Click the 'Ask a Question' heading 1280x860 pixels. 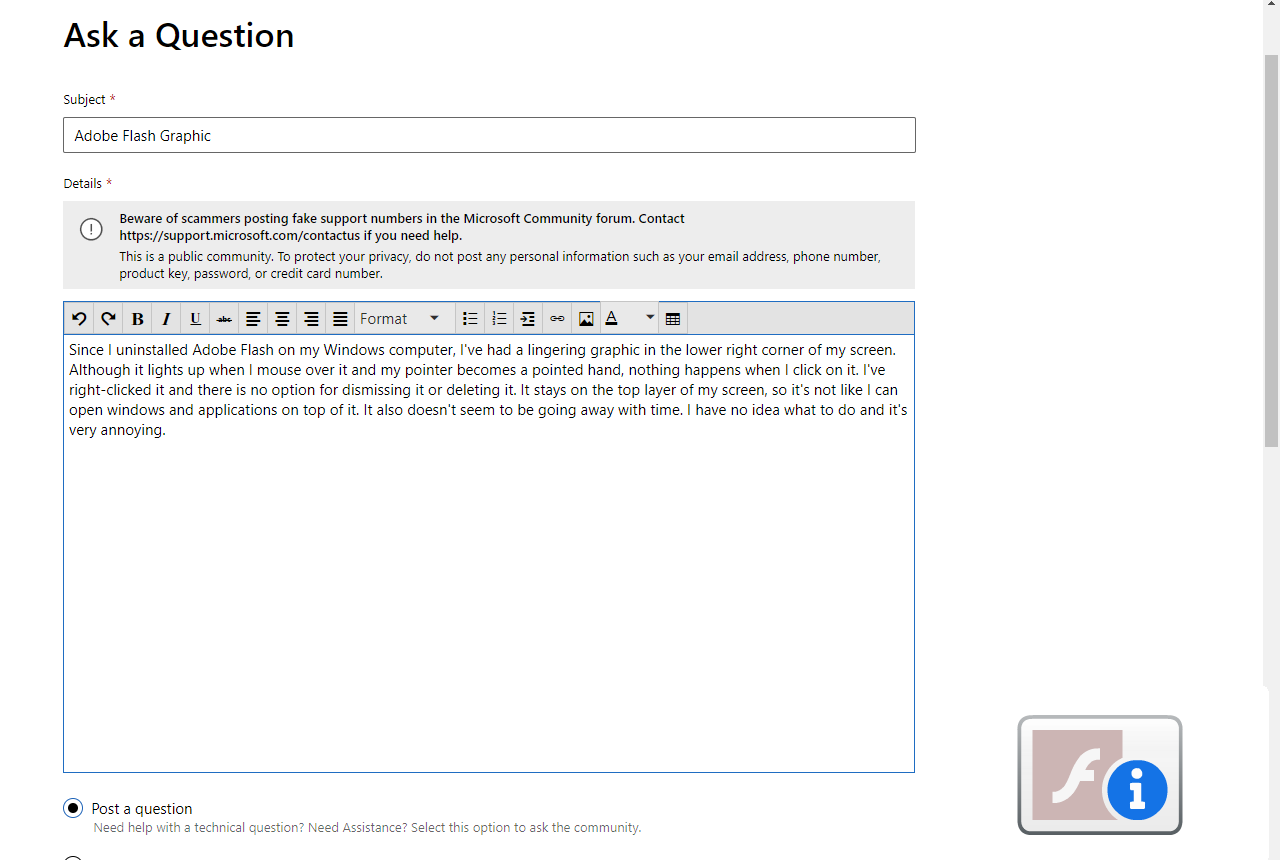click(x=179, y=35)
